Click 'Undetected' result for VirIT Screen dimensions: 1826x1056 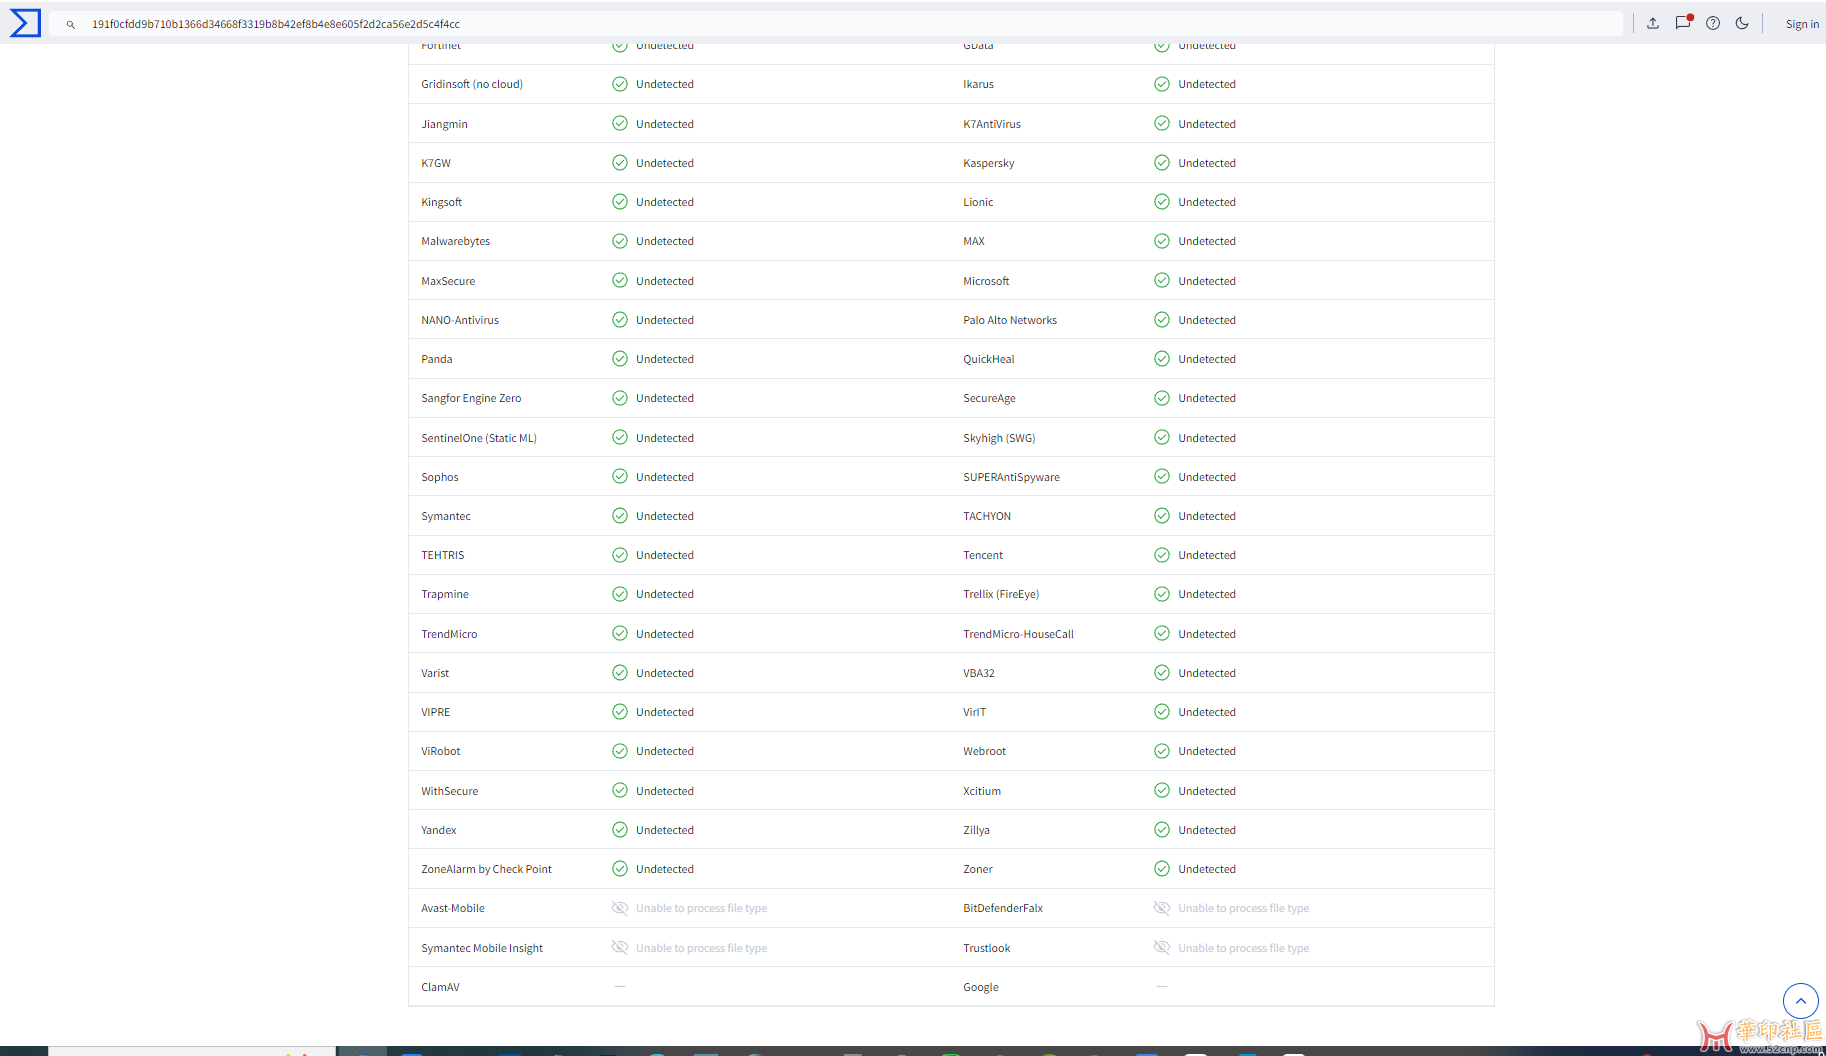point(1207,712)
